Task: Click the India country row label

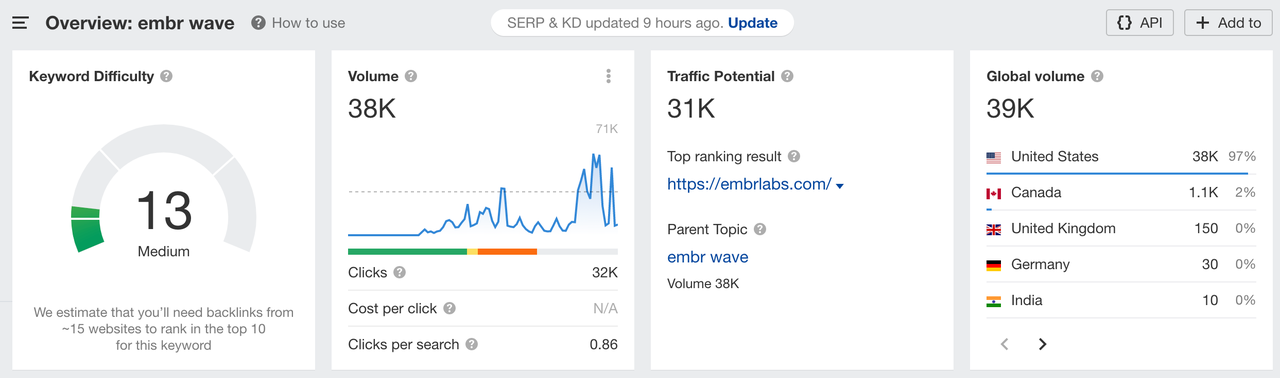Action: pos(1027,301)
